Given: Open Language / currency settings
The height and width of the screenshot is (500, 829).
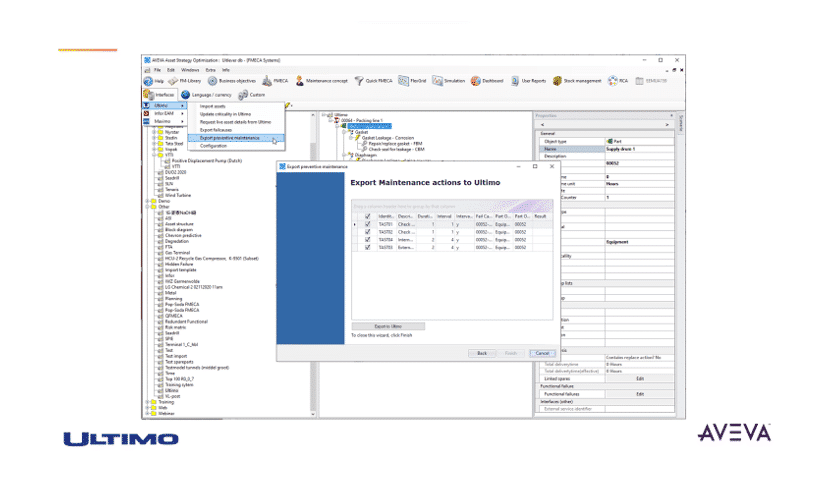Looking at the screenshot, I should coord(206,95).
